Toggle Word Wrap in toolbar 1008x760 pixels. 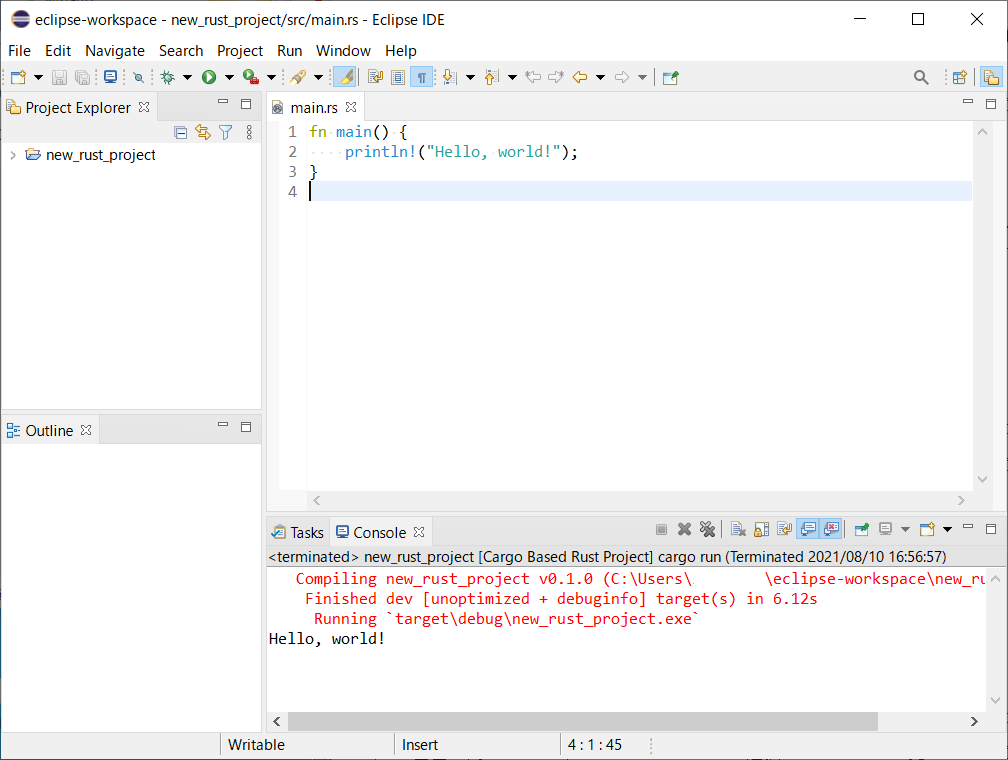[x=375, y=77]
